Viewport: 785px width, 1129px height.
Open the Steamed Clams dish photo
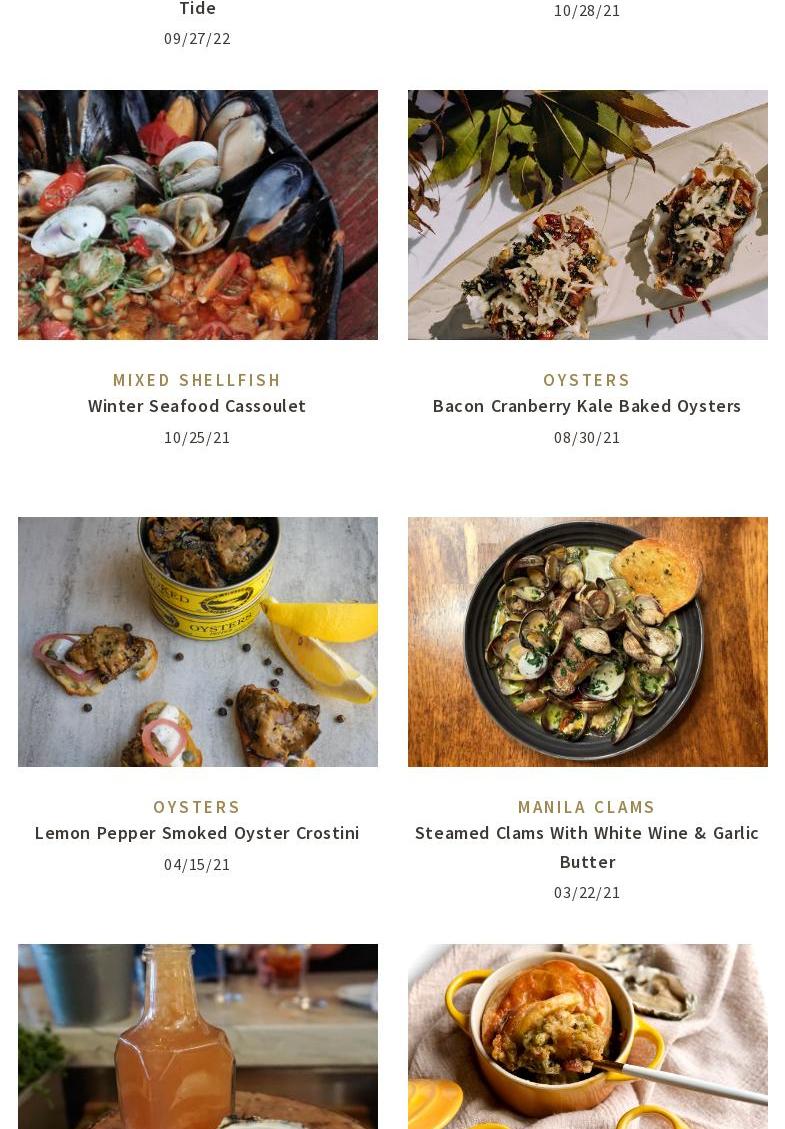[588, 642]
